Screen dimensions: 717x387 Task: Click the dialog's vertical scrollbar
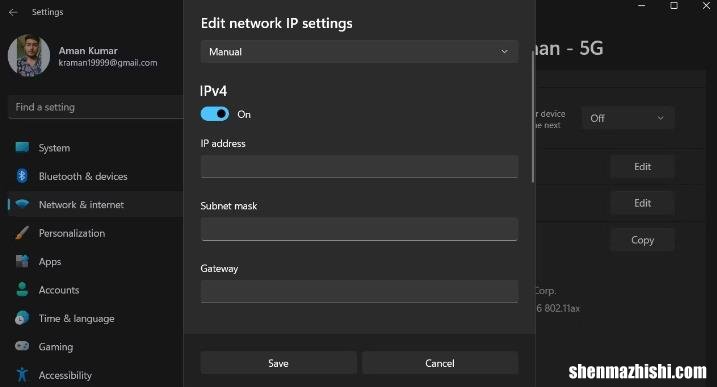click(533, 117)
